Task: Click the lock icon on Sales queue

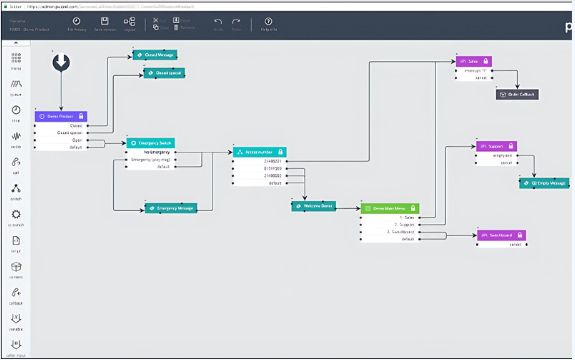Action: [x=486, y=61]
